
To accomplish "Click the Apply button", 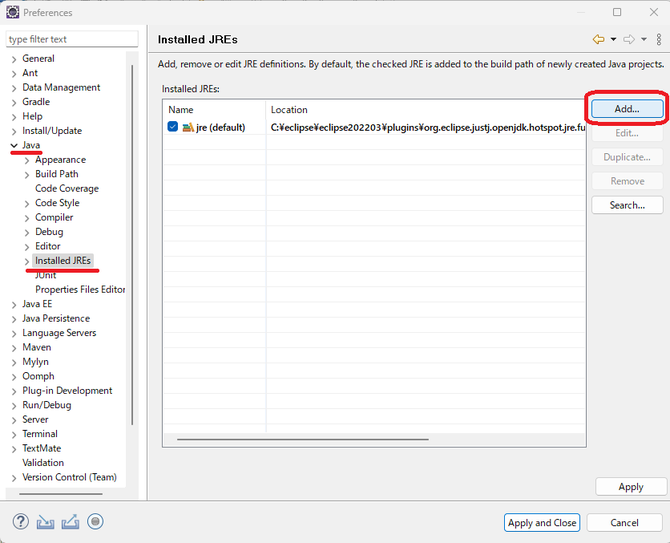I will [x=631, y=487].
